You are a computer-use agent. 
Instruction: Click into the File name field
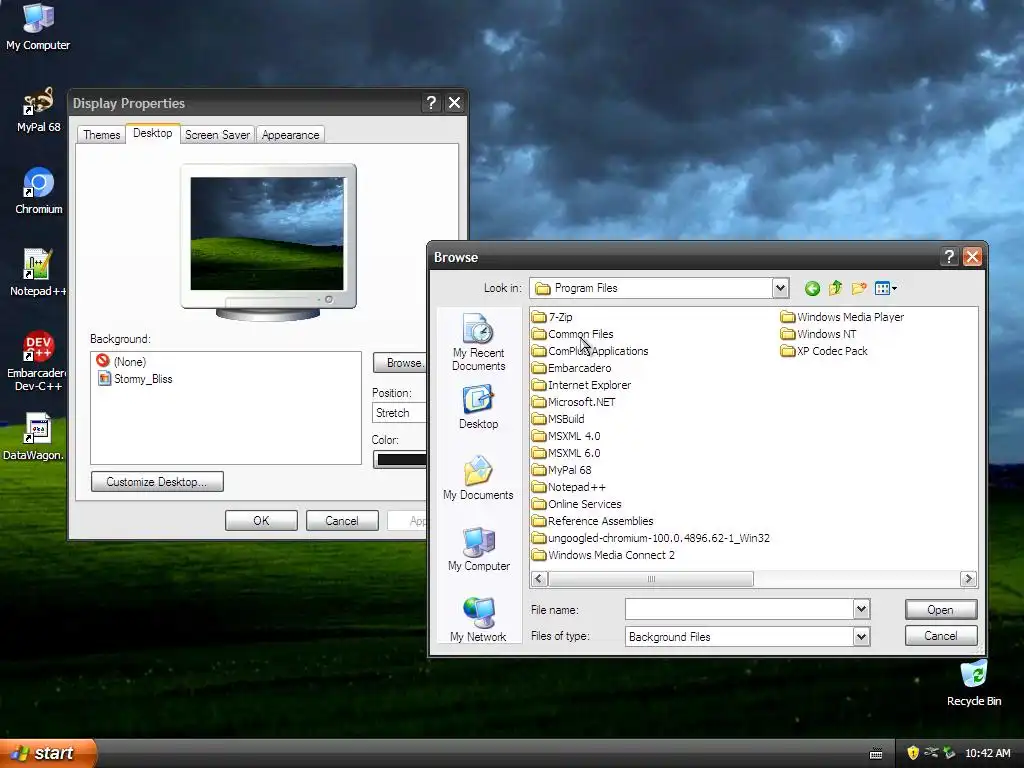(739, 609)
